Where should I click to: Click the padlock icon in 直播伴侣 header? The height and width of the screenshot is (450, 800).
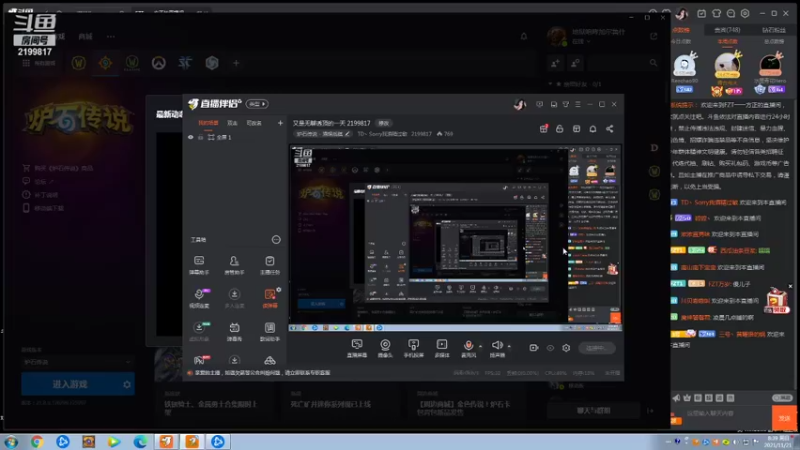(560, 129)
